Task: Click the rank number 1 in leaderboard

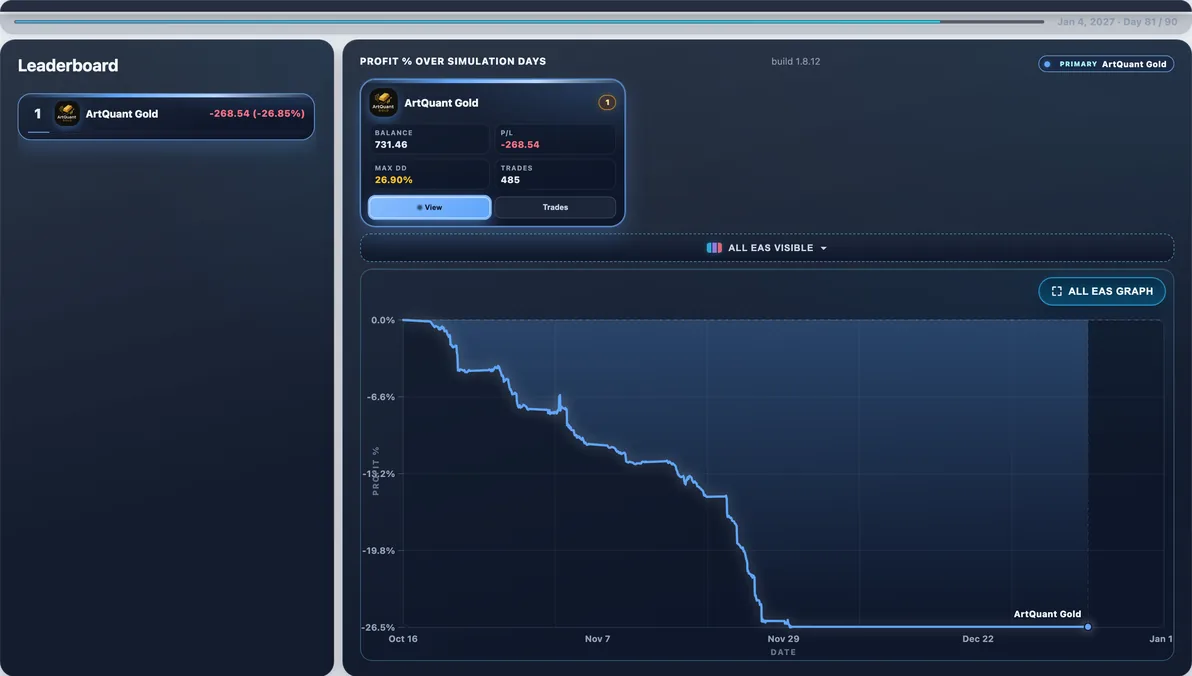Action: (37, 113)
